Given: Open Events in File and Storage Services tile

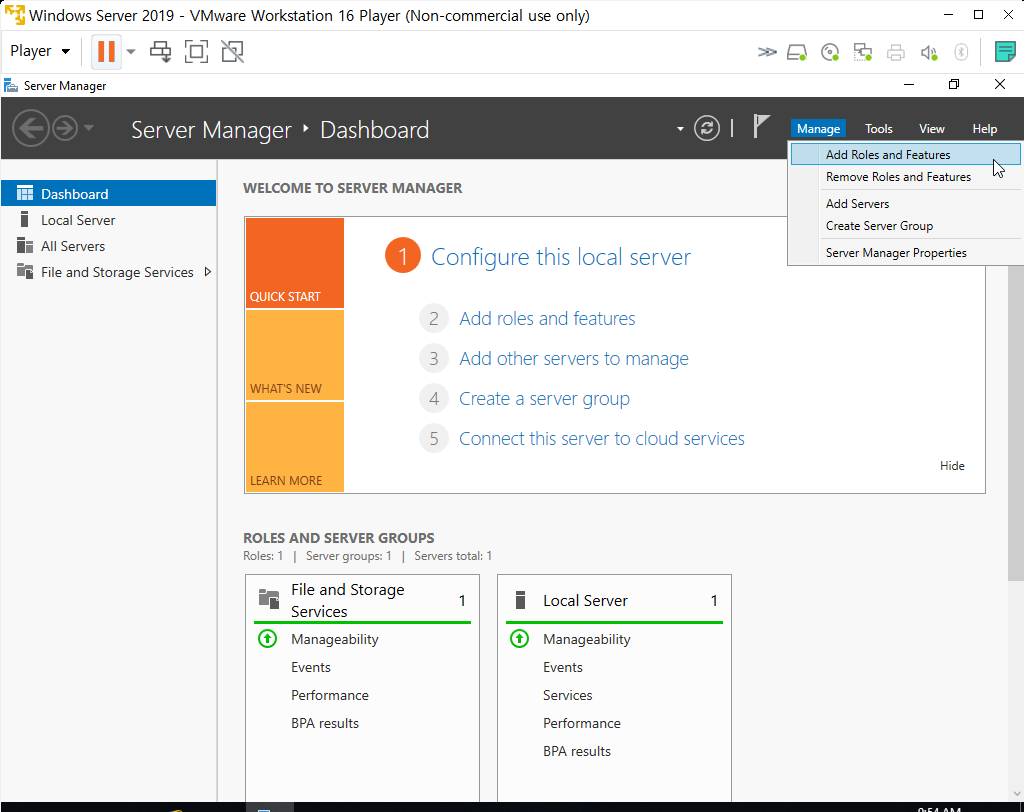Looking at the screenshot, I should click(x=311, y=667).
